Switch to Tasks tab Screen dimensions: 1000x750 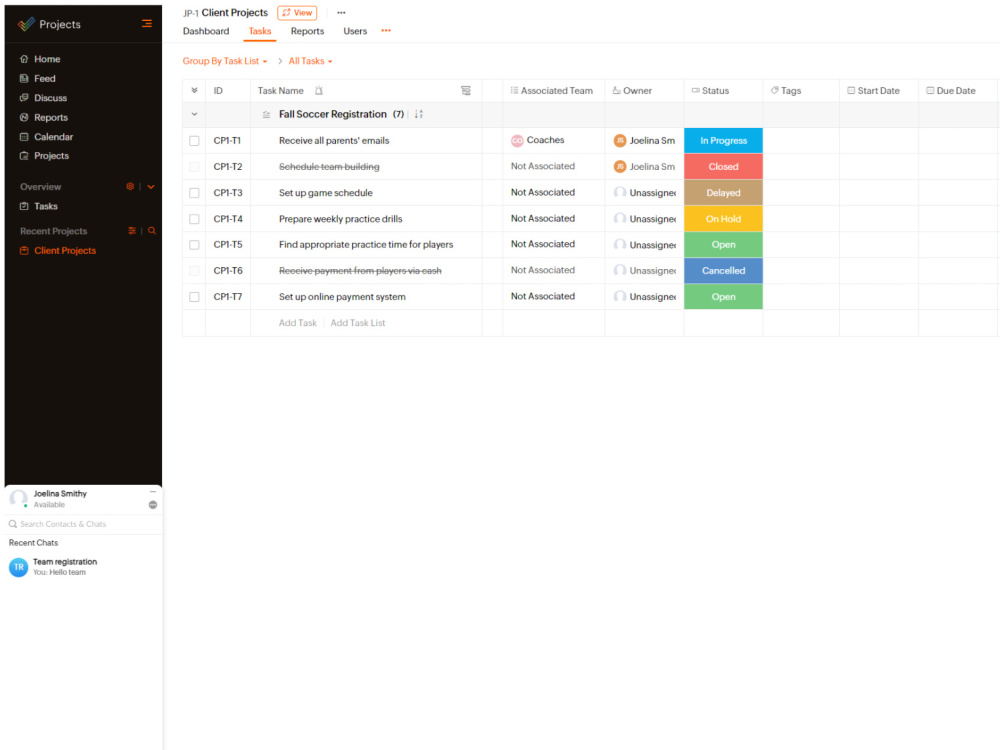coord(260,31)
